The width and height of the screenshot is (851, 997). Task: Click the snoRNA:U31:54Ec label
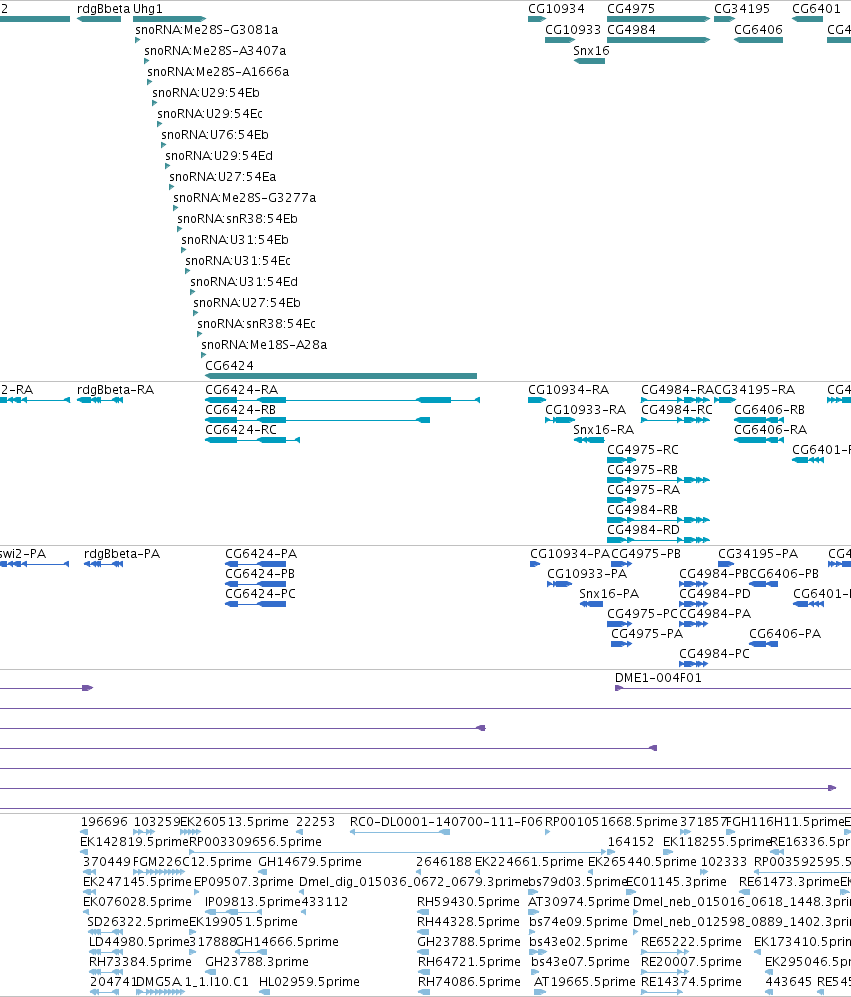pos(238,261)
